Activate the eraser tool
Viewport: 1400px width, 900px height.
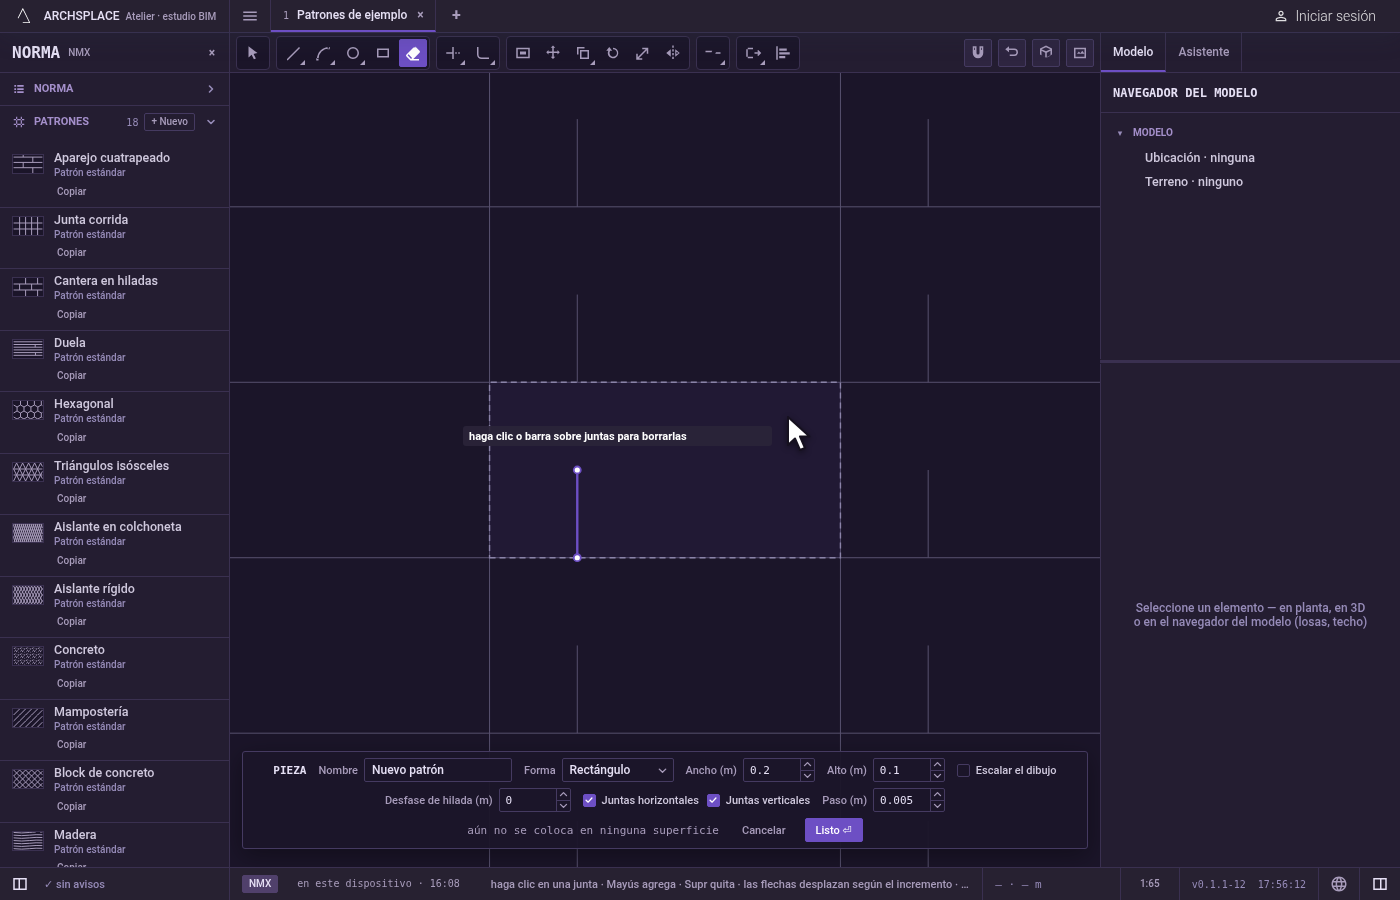[413, 53]
